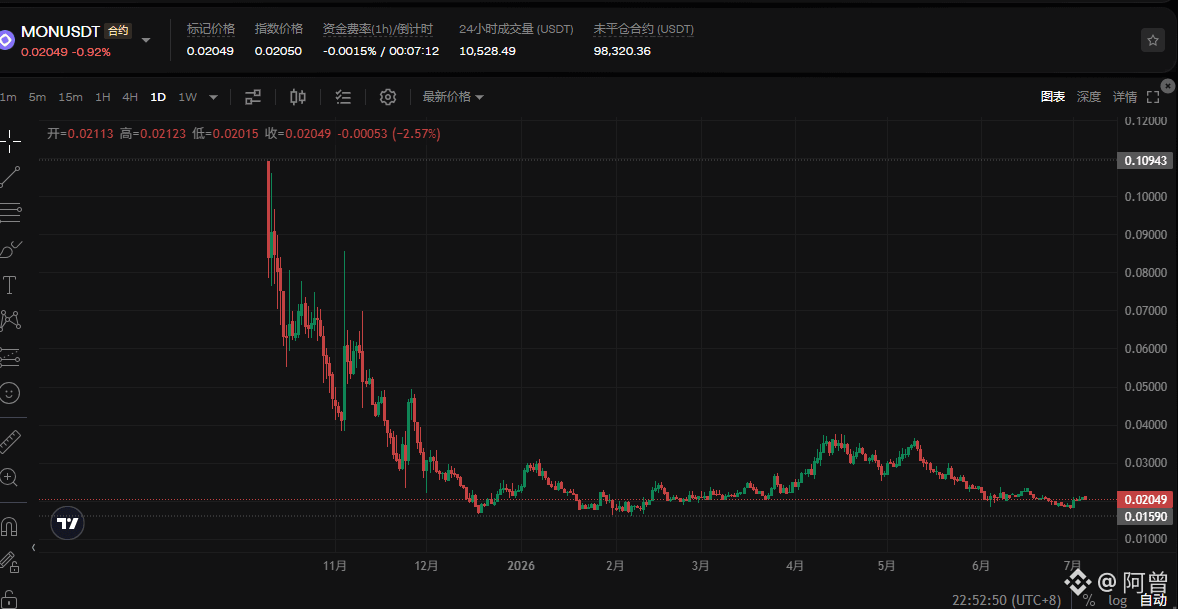1178x609 pixels.
Task: Click the current price label 0.02049 on axis
Action: (1146, 499)
